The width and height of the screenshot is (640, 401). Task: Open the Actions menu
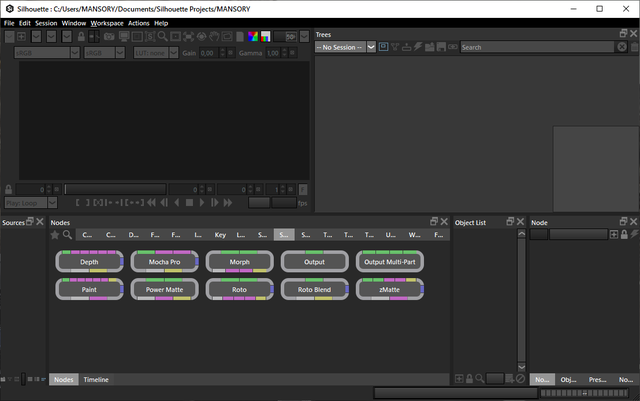tap(139, 23)
